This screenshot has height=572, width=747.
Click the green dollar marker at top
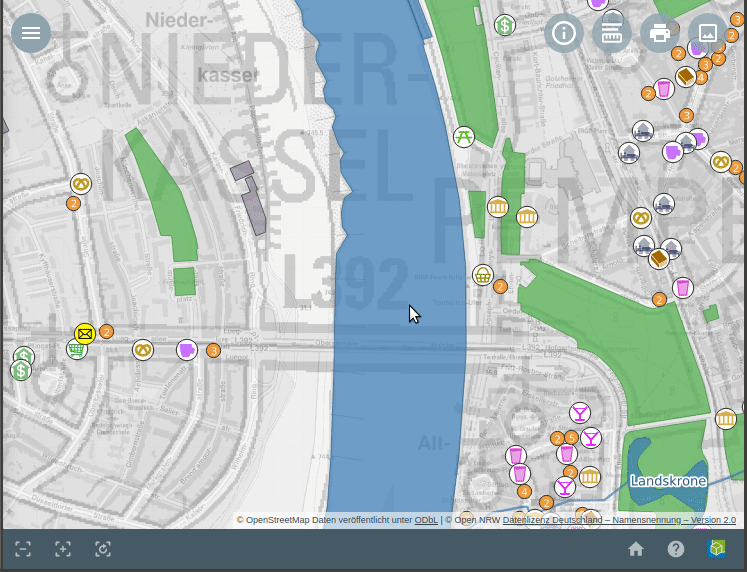(505, 25)
